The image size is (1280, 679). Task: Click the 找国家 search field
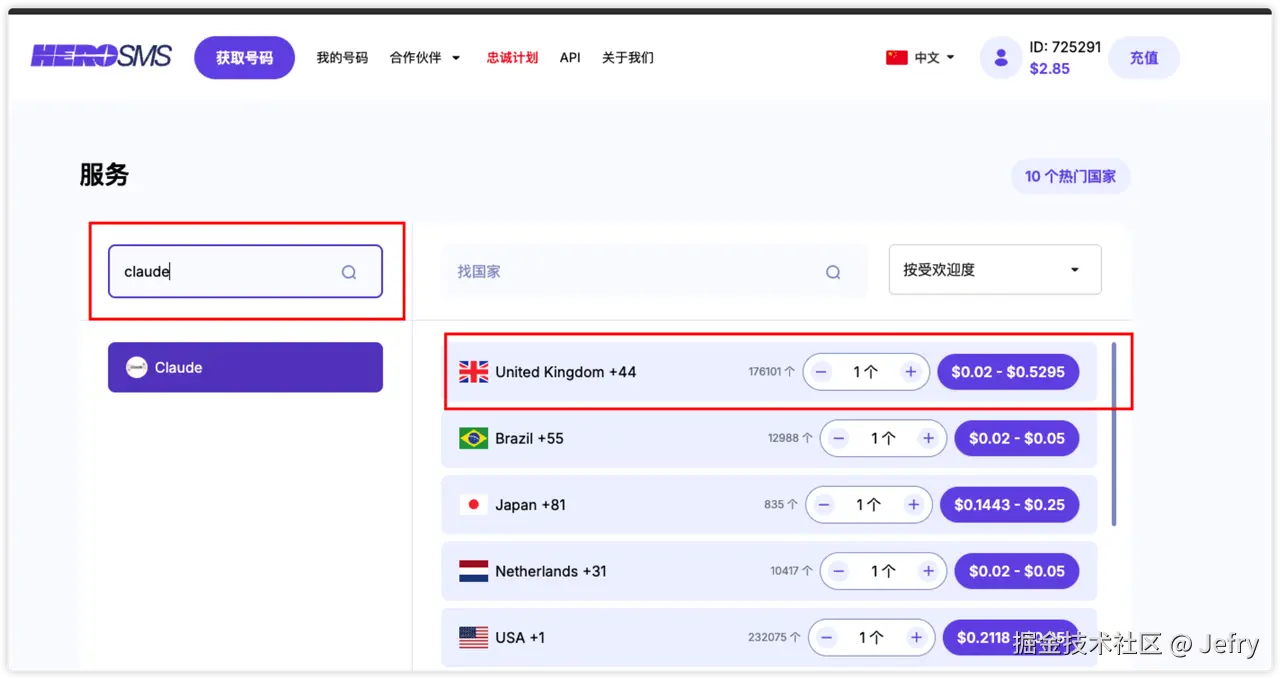point(654,271)
